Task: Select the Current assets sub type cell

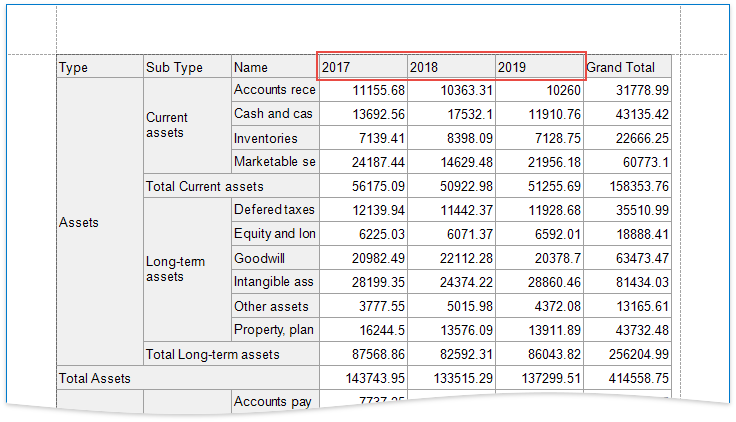Action: 187,125
